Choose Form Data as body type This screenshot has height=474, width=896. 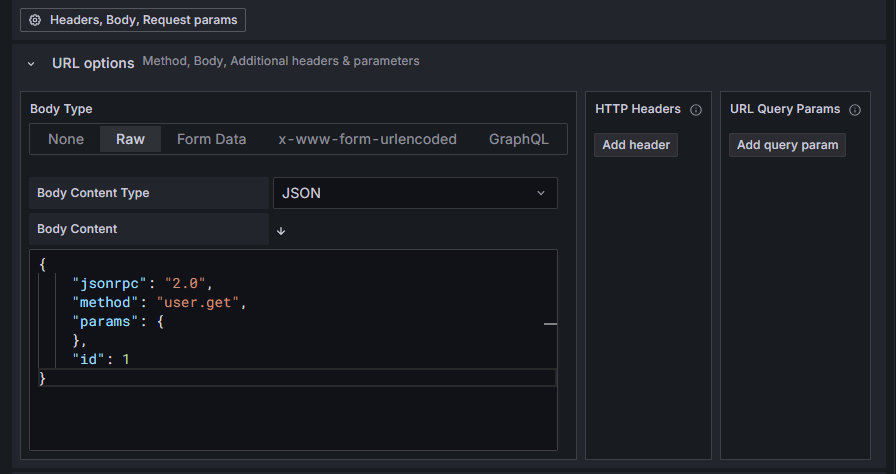(x=211, y=139)
